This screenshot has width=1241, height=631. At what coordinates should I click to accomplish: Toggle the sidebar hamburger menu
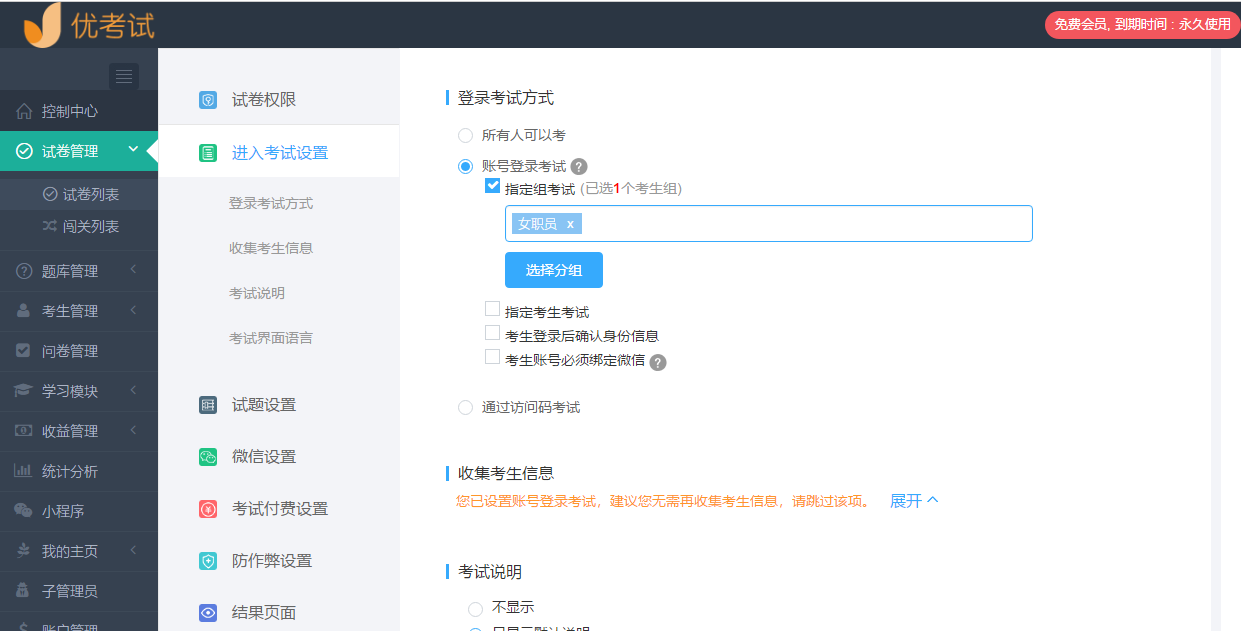[x=123, y=76]
